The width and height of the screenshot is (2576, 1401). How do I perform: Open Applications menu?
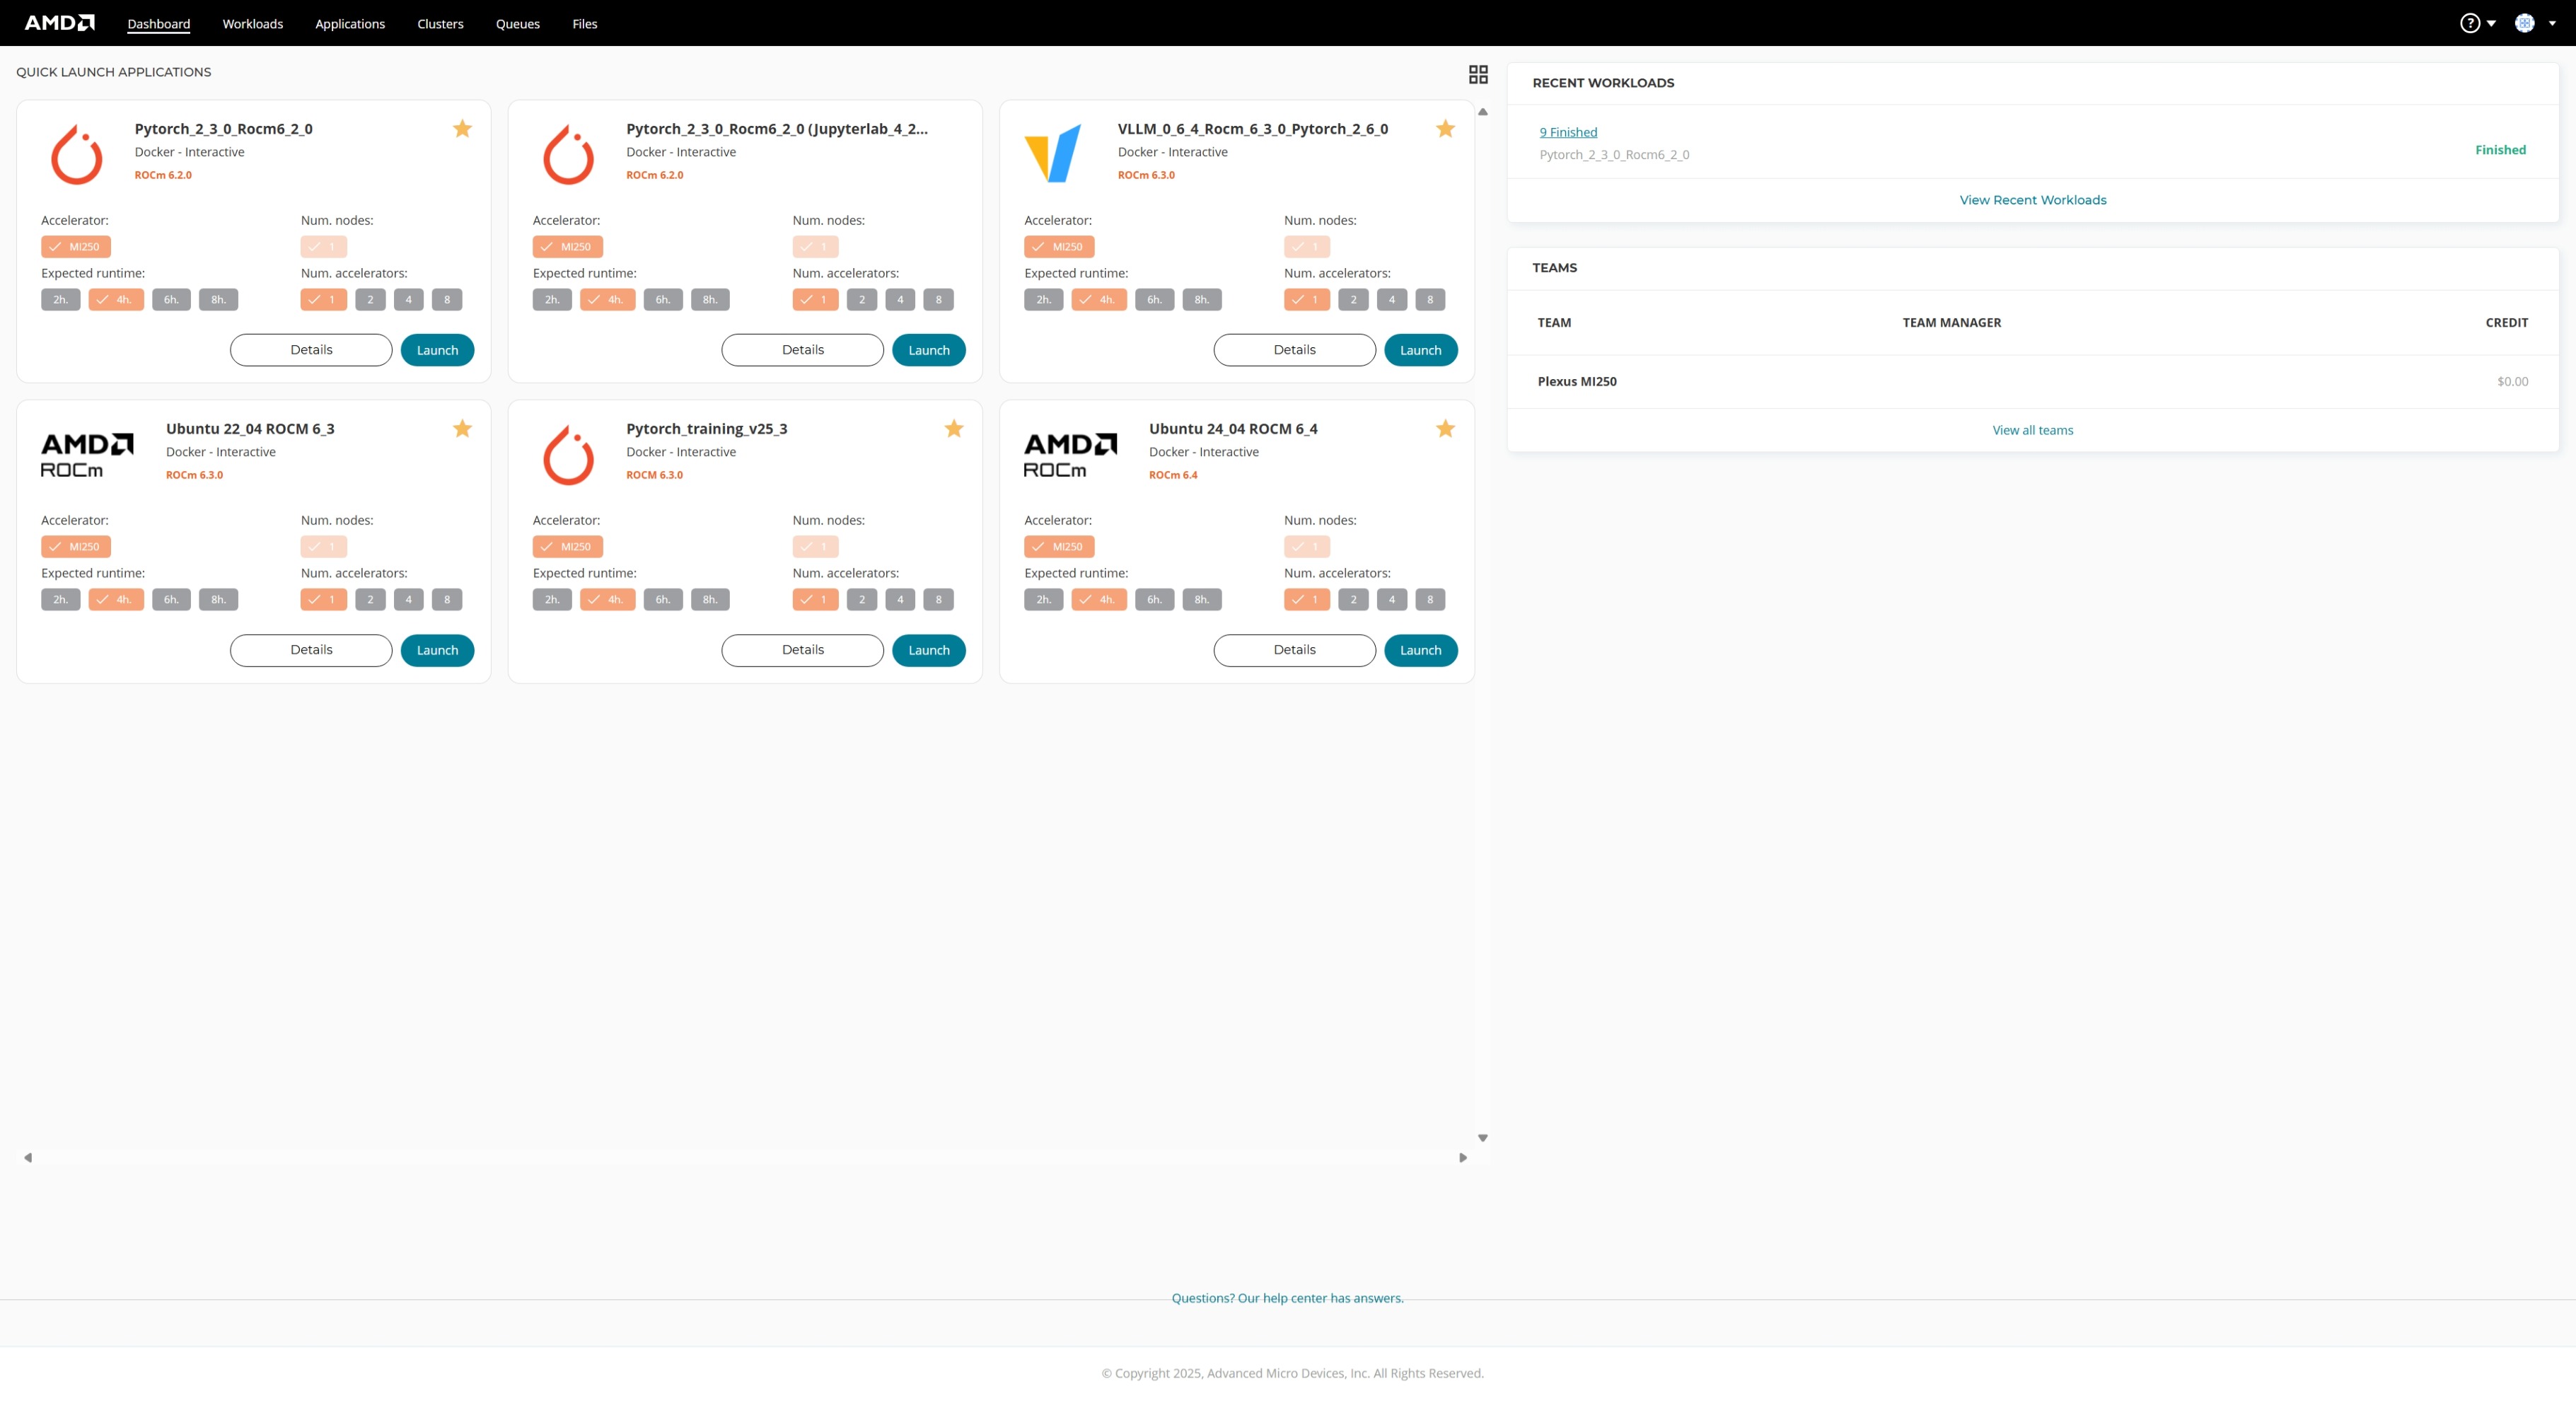coord(350,24)
